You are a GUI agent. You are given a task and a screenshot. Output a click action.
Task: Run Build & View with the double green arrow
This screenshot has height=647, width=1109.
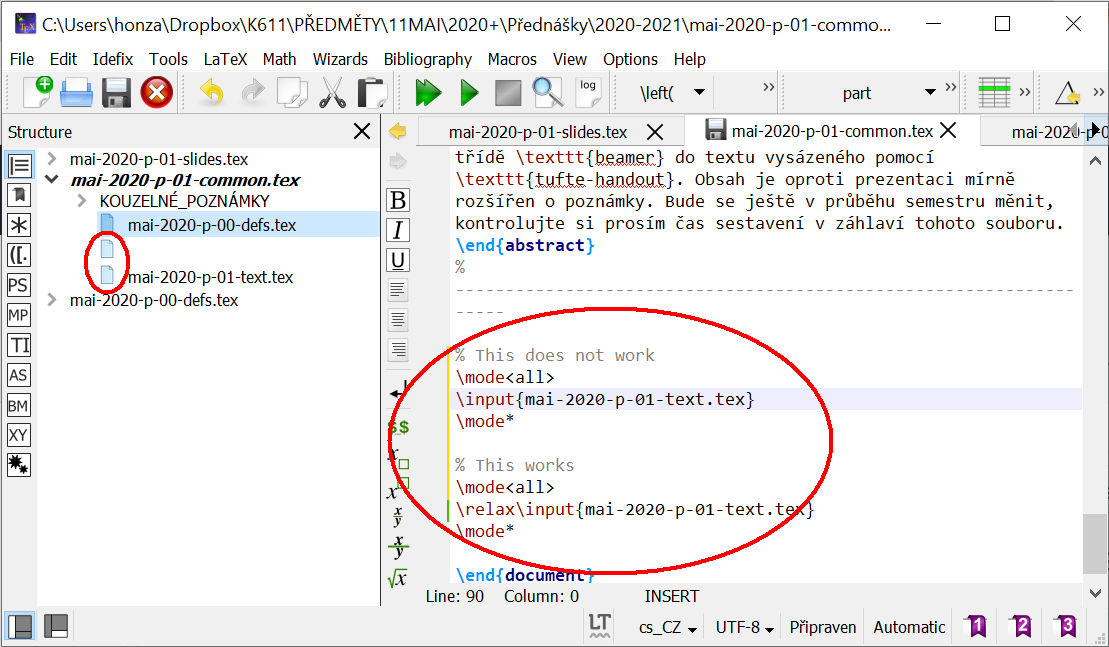coord(428,92)
